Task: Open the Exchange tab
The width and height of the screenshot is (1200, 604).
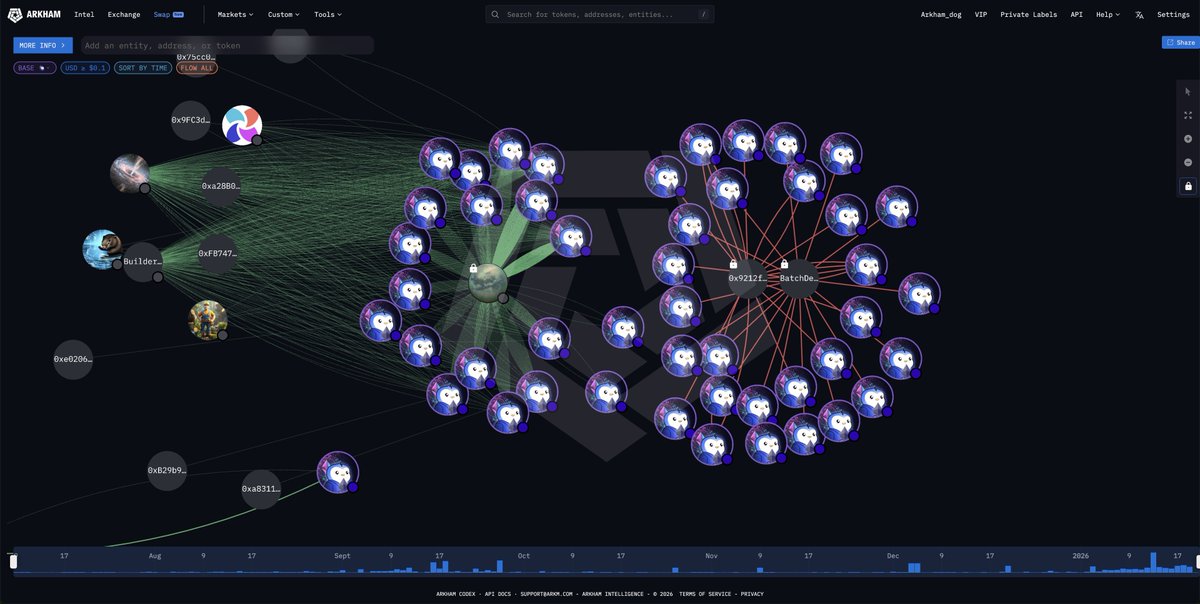Action: 124,15
